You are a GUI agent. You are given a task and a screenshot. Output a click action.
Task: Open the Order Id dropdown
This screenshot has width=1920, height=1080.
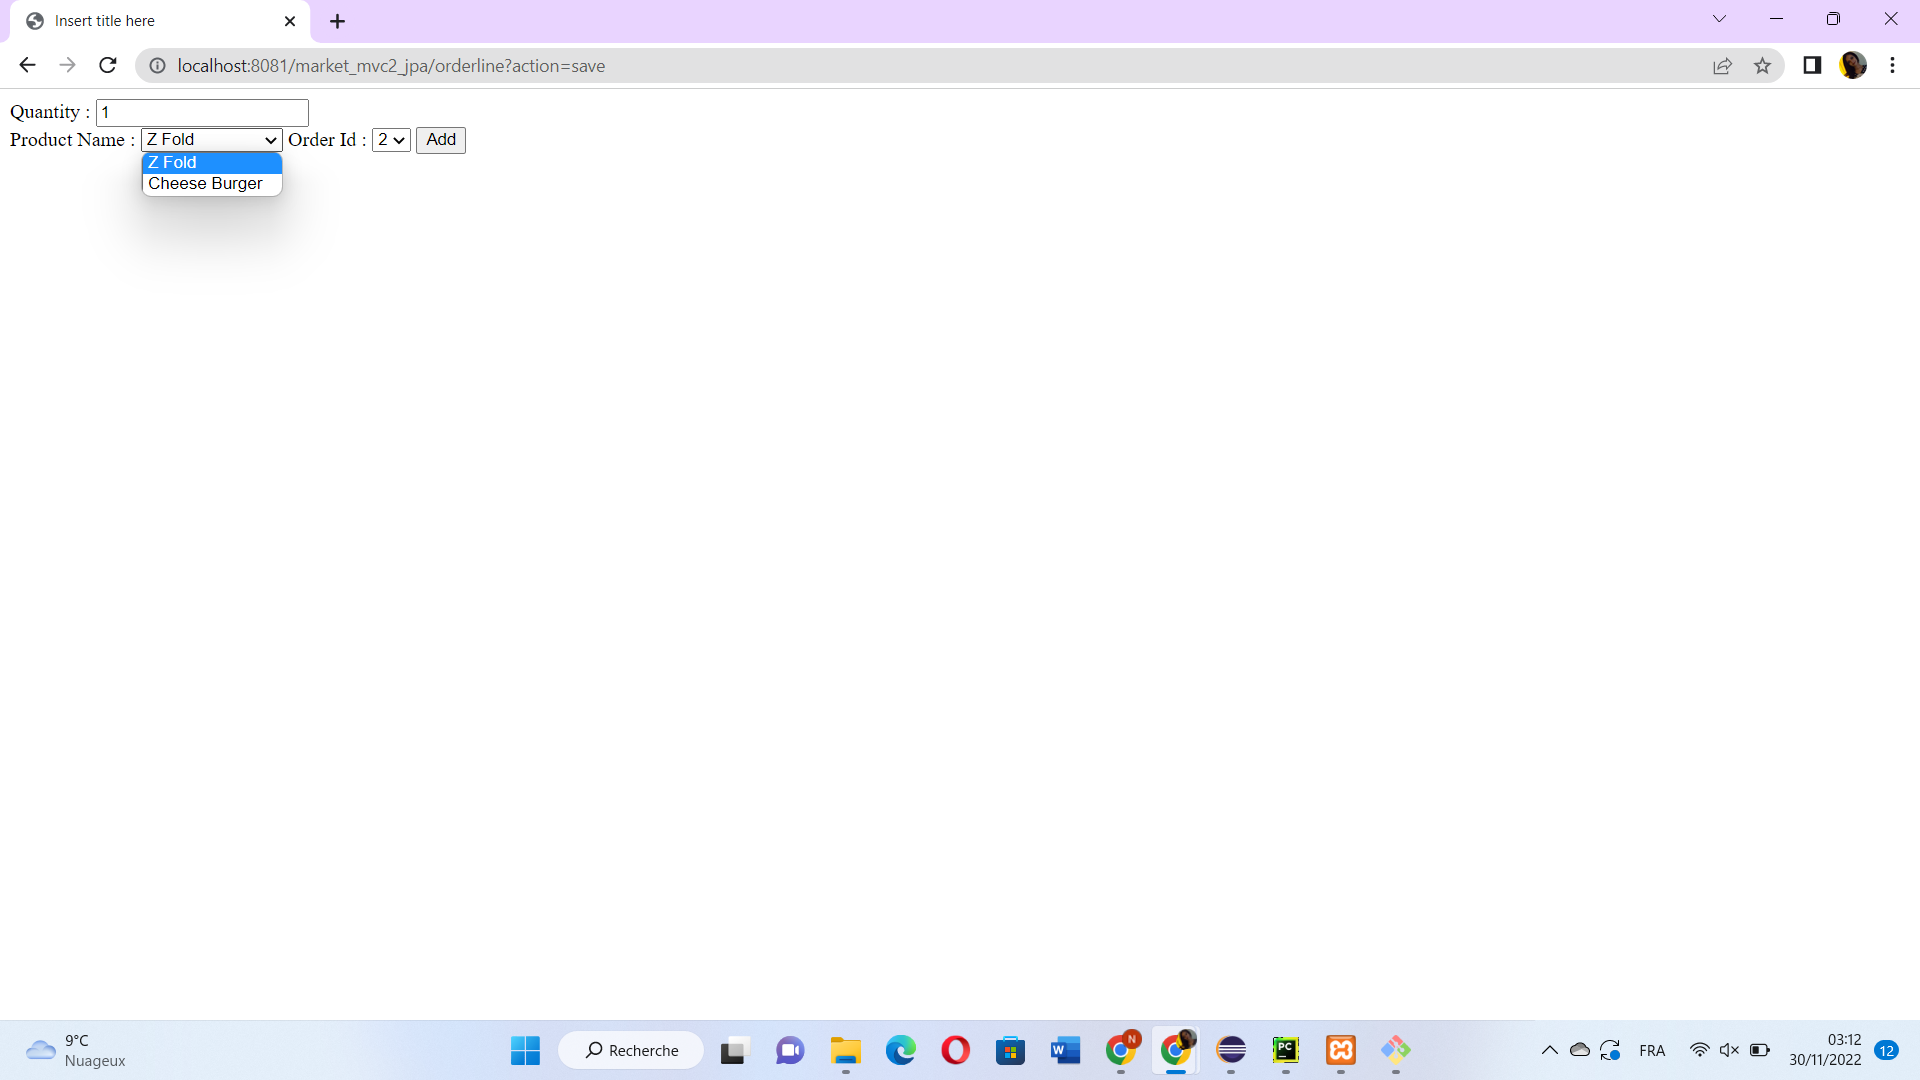pyautogui.click(x=391, y=140)
